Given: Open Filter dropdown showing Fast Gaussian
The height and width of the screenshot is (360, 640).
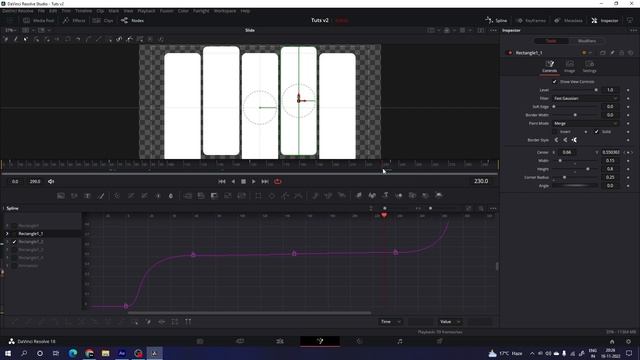Looking at the screenshot, I should pos(585,98).
